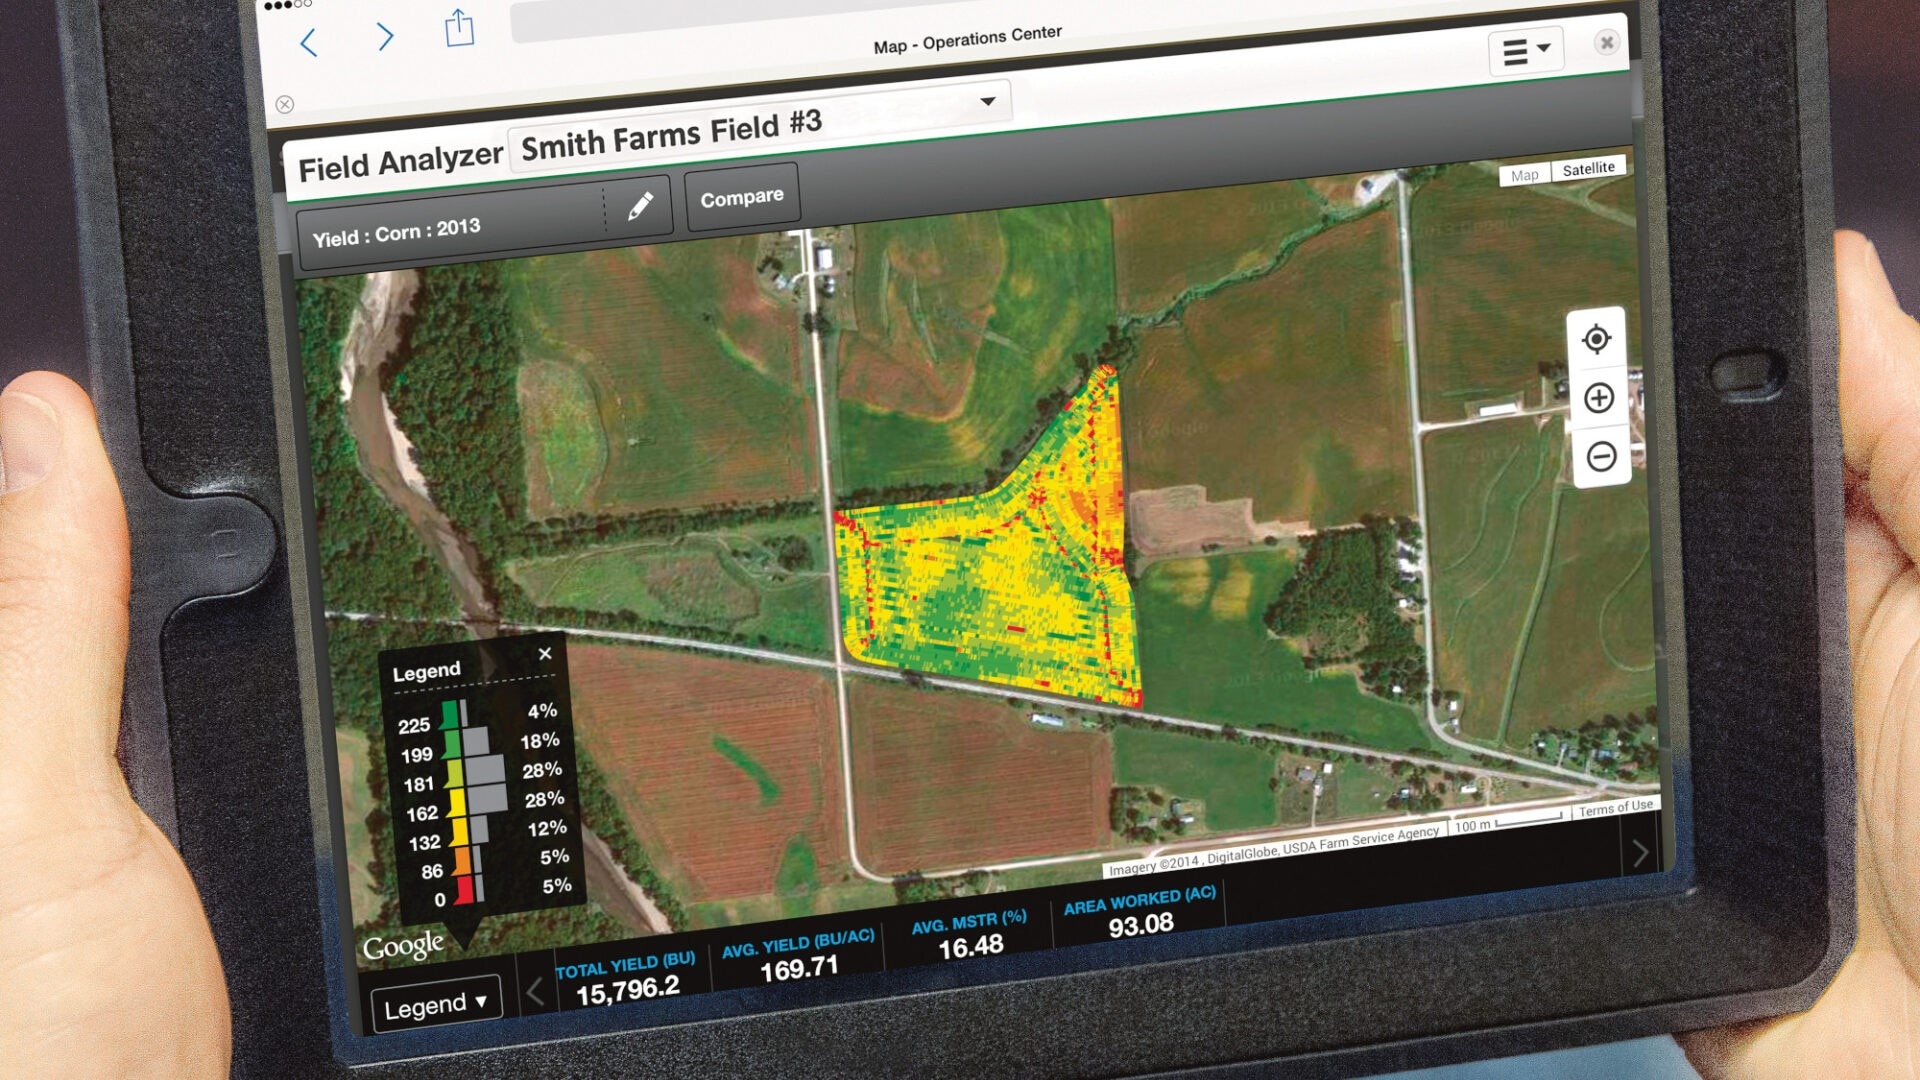Open the Terms of Use link
The image size is (1920, 1080).
[x=1615, y=808]
